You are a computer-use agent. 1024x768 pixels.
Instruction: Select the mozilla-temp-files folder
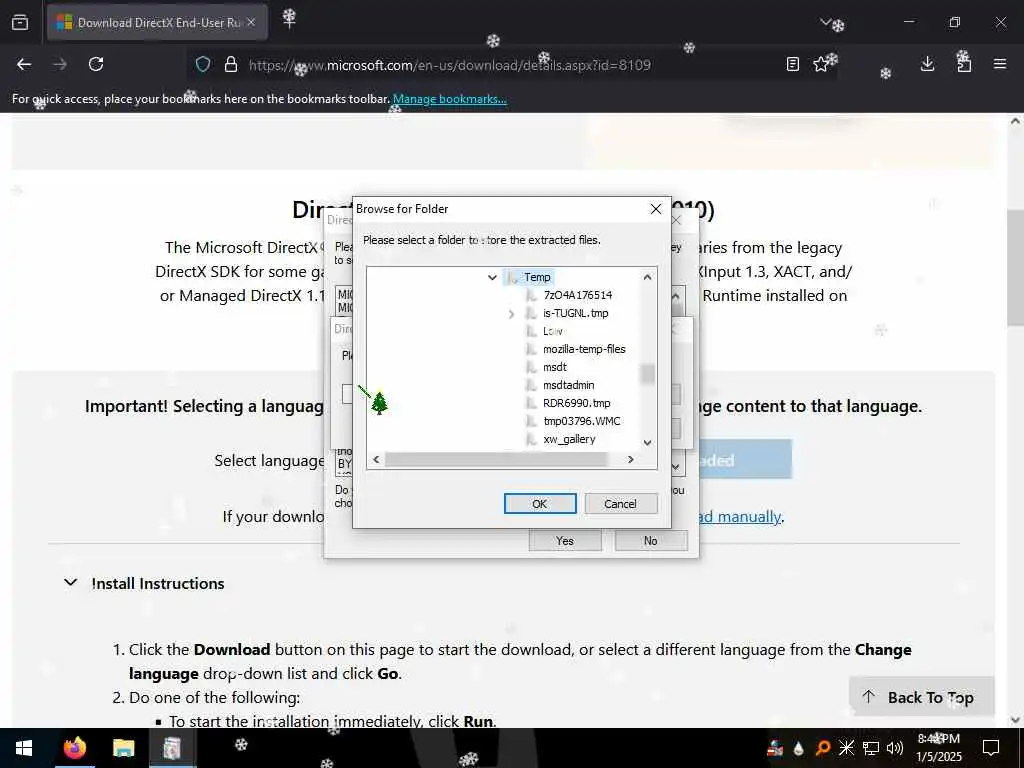584,349
